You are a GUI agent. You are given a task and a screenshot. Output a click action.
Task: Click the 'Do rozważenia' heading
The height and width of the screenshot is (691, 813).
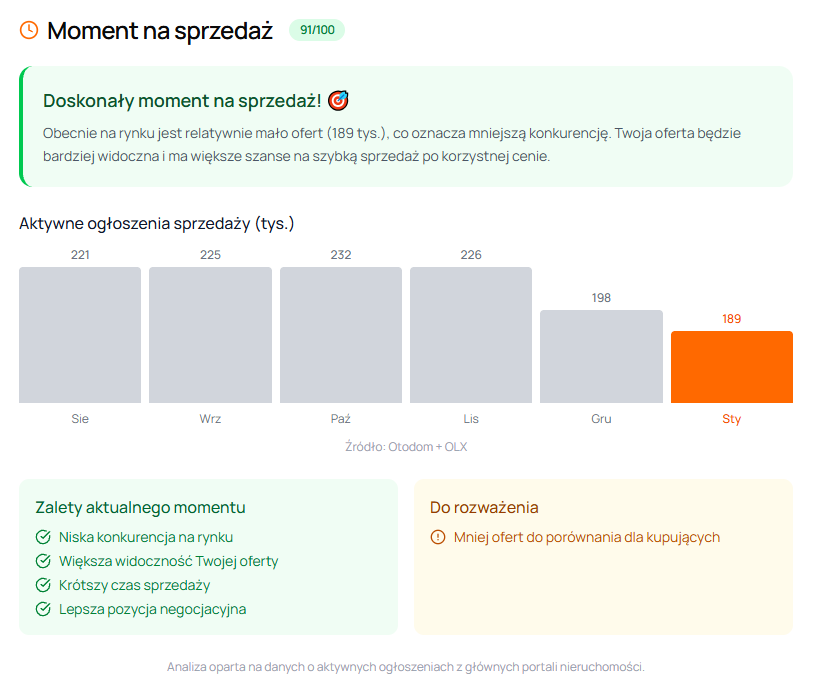point(484,507)
